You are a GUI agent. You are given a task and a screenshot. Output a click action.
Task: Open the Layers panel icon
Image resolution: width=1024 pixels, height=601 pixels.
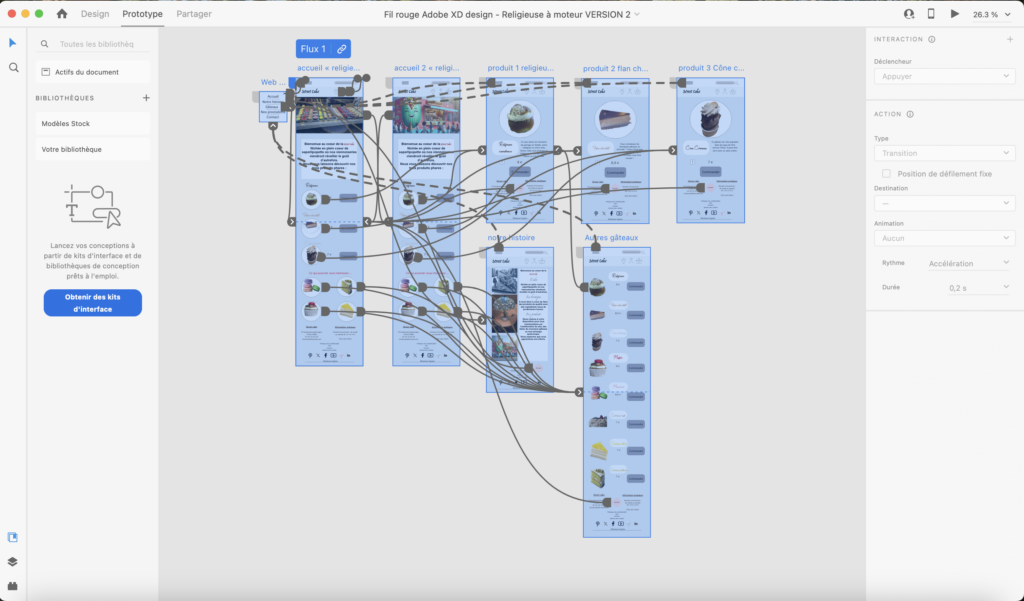click(13, 562)
